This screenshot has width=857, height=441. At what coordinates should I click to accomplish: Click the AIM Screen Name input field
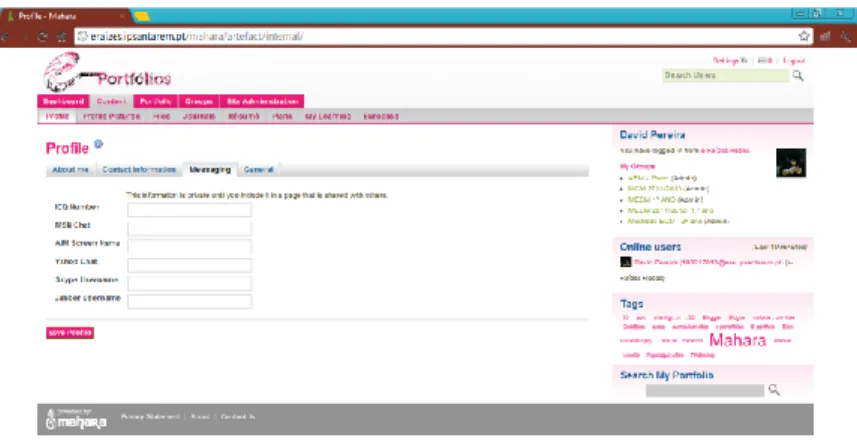[190, 246]
